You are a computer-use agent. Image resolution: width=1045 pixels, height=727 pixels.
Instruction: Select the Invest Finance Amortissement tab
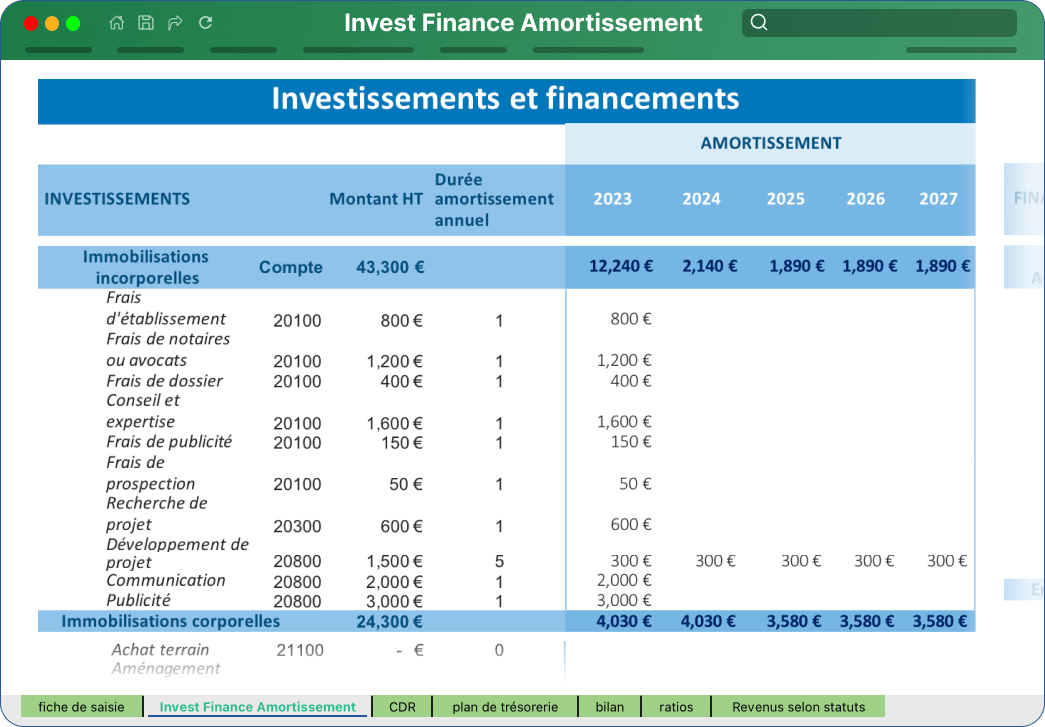point(257,707)
